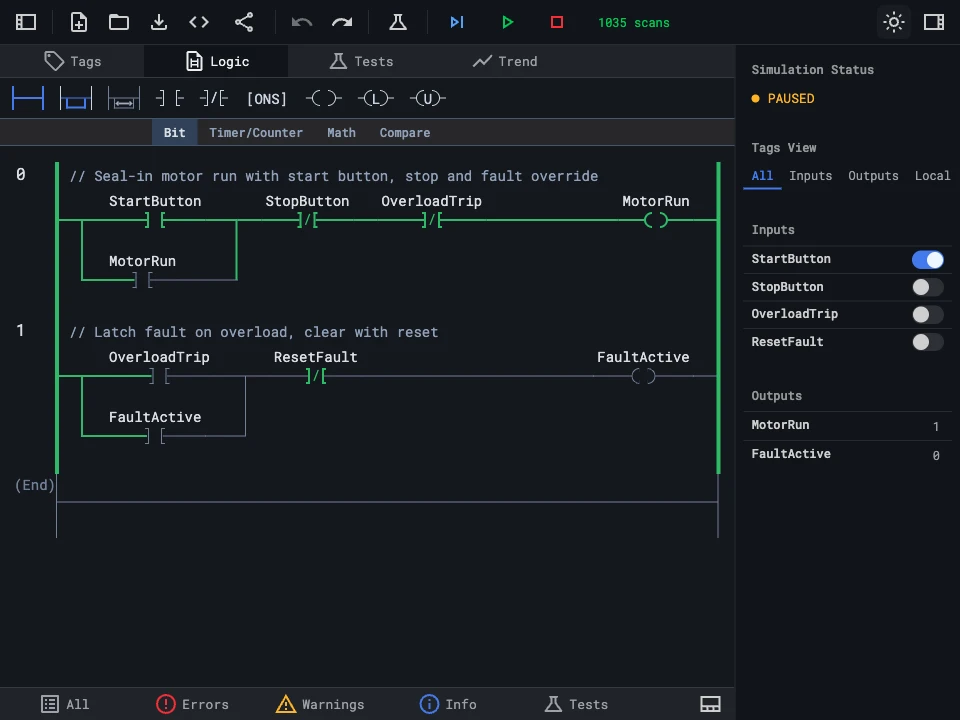Click the Run simulation icon
Image resolution: width=960 pixels, height=720 pixels.
(x=508, y=22)
